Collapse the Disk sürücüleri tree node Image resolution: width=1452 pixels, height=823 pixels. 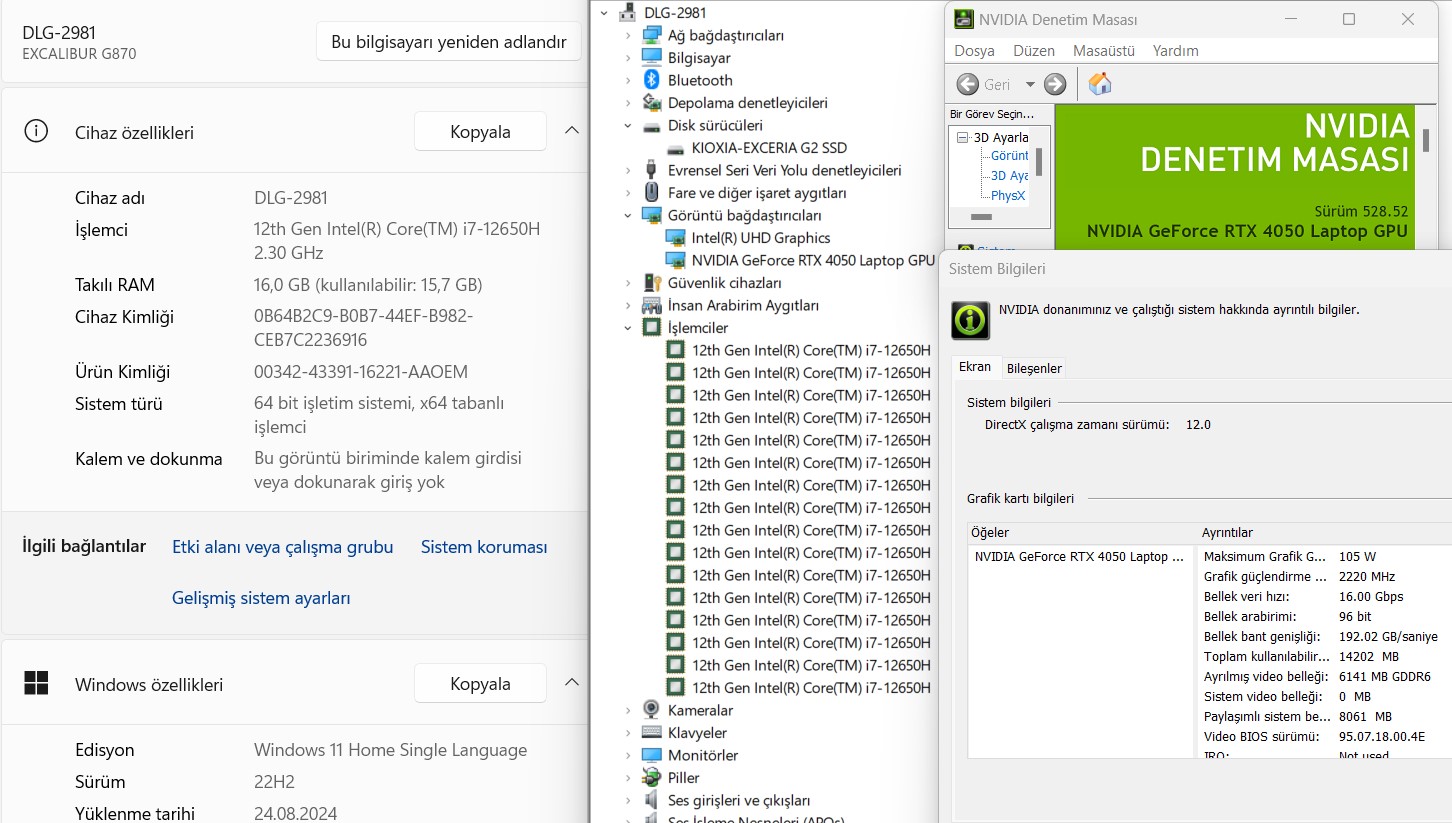click(x=628, y=126)
